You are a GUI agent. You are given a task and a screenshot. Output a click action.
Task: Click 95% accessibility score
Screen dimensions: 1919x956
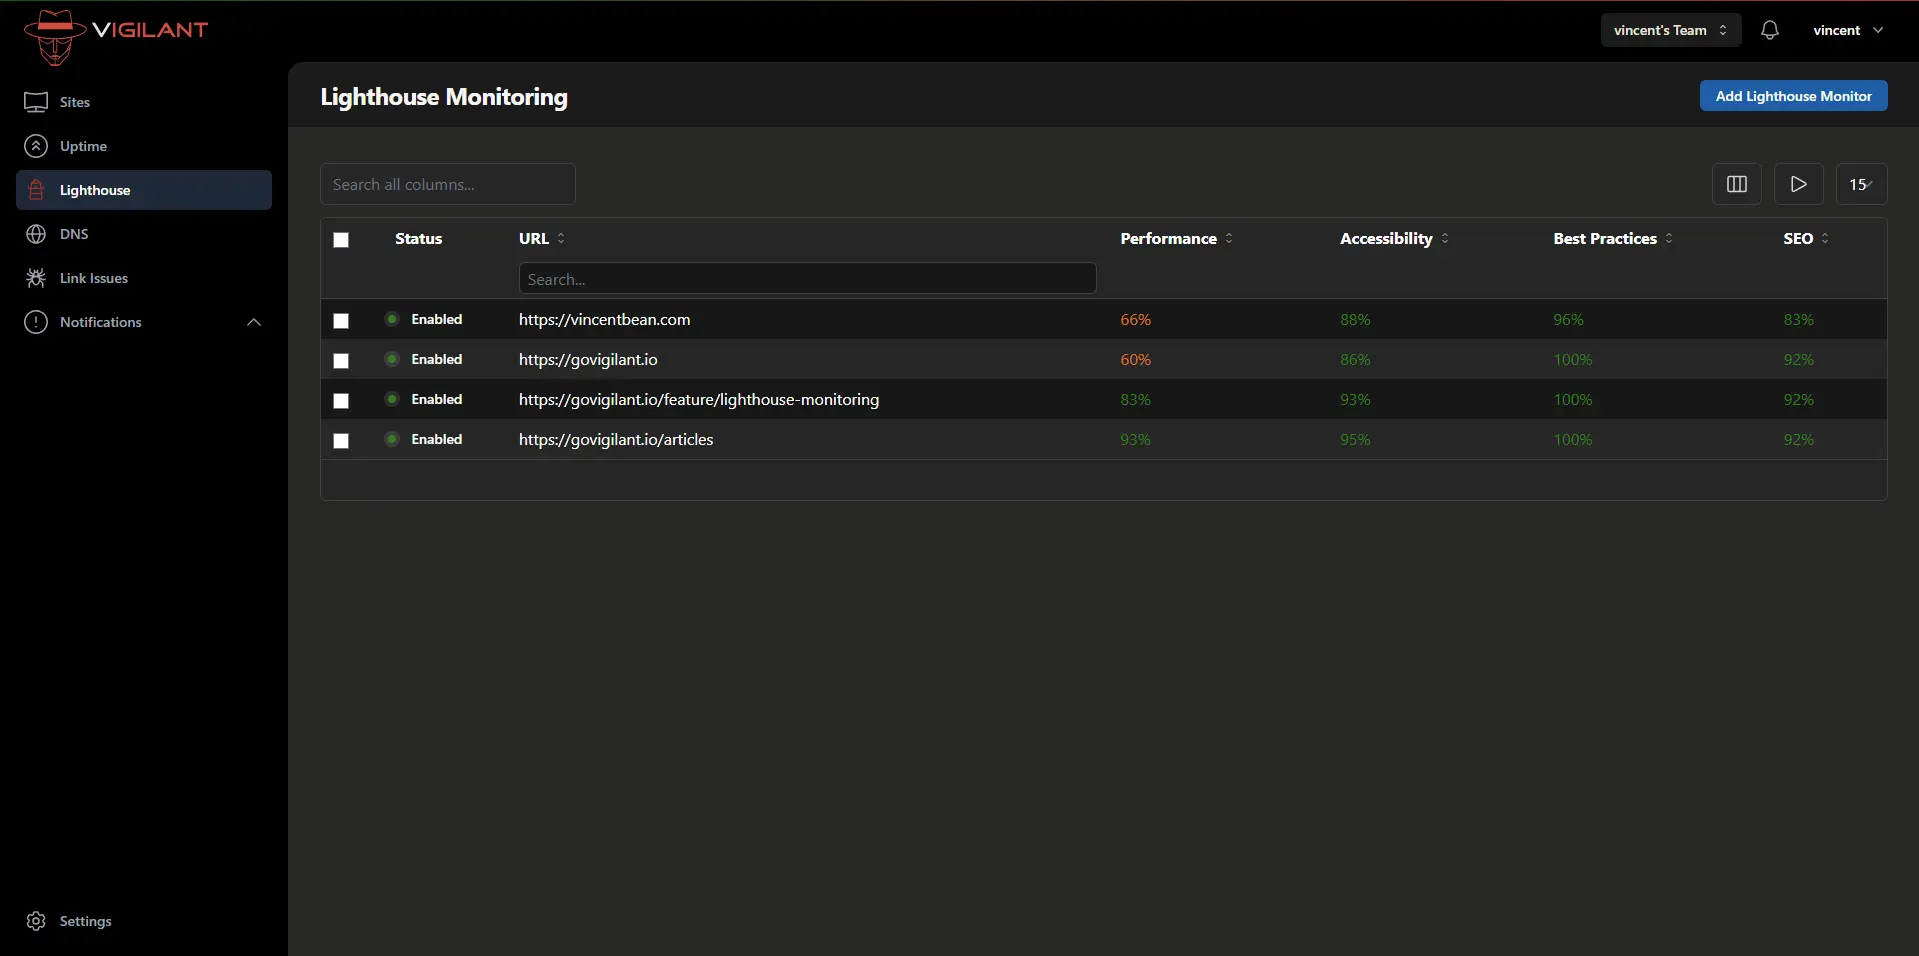[1355, 439]
